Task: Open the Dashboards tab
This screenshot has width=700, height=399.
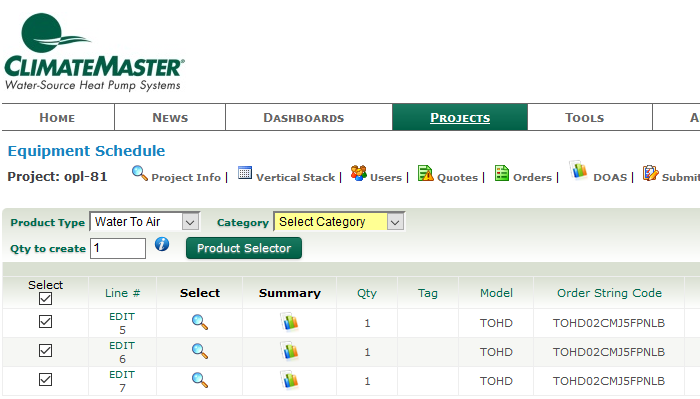Action: [304, 118]
